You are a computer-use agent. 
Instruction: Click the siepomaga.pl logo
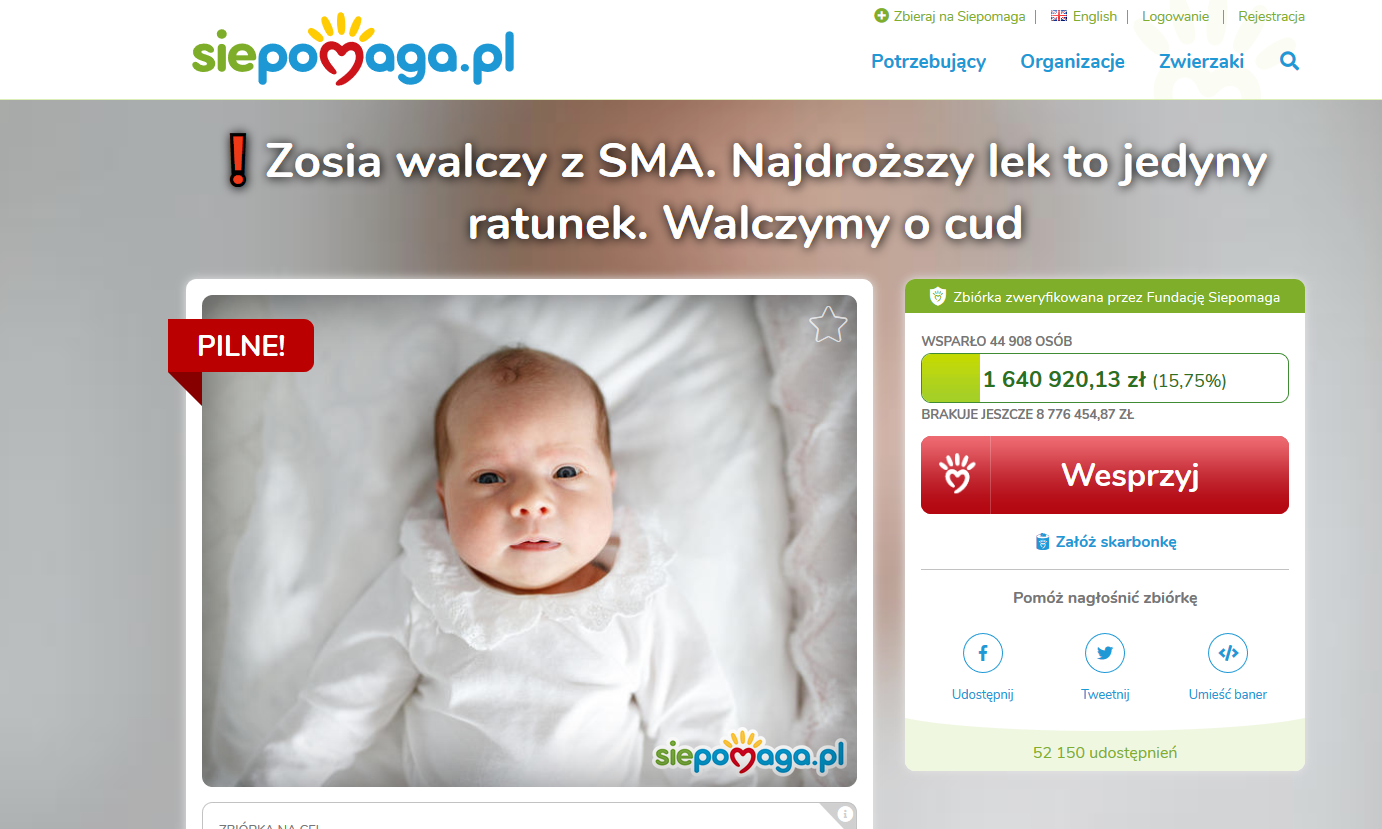click(x=353, y=50)
